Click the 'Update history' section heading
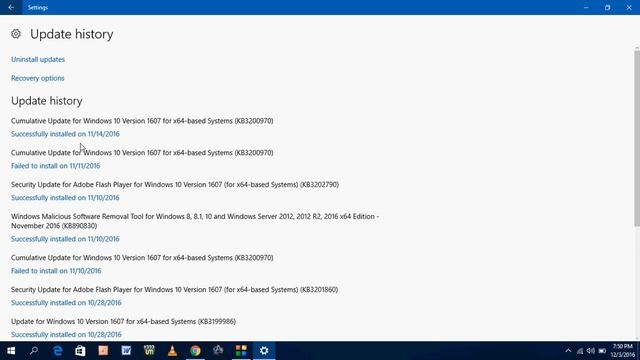Viewport: 640px width, 360px height. tap(47, 101)
